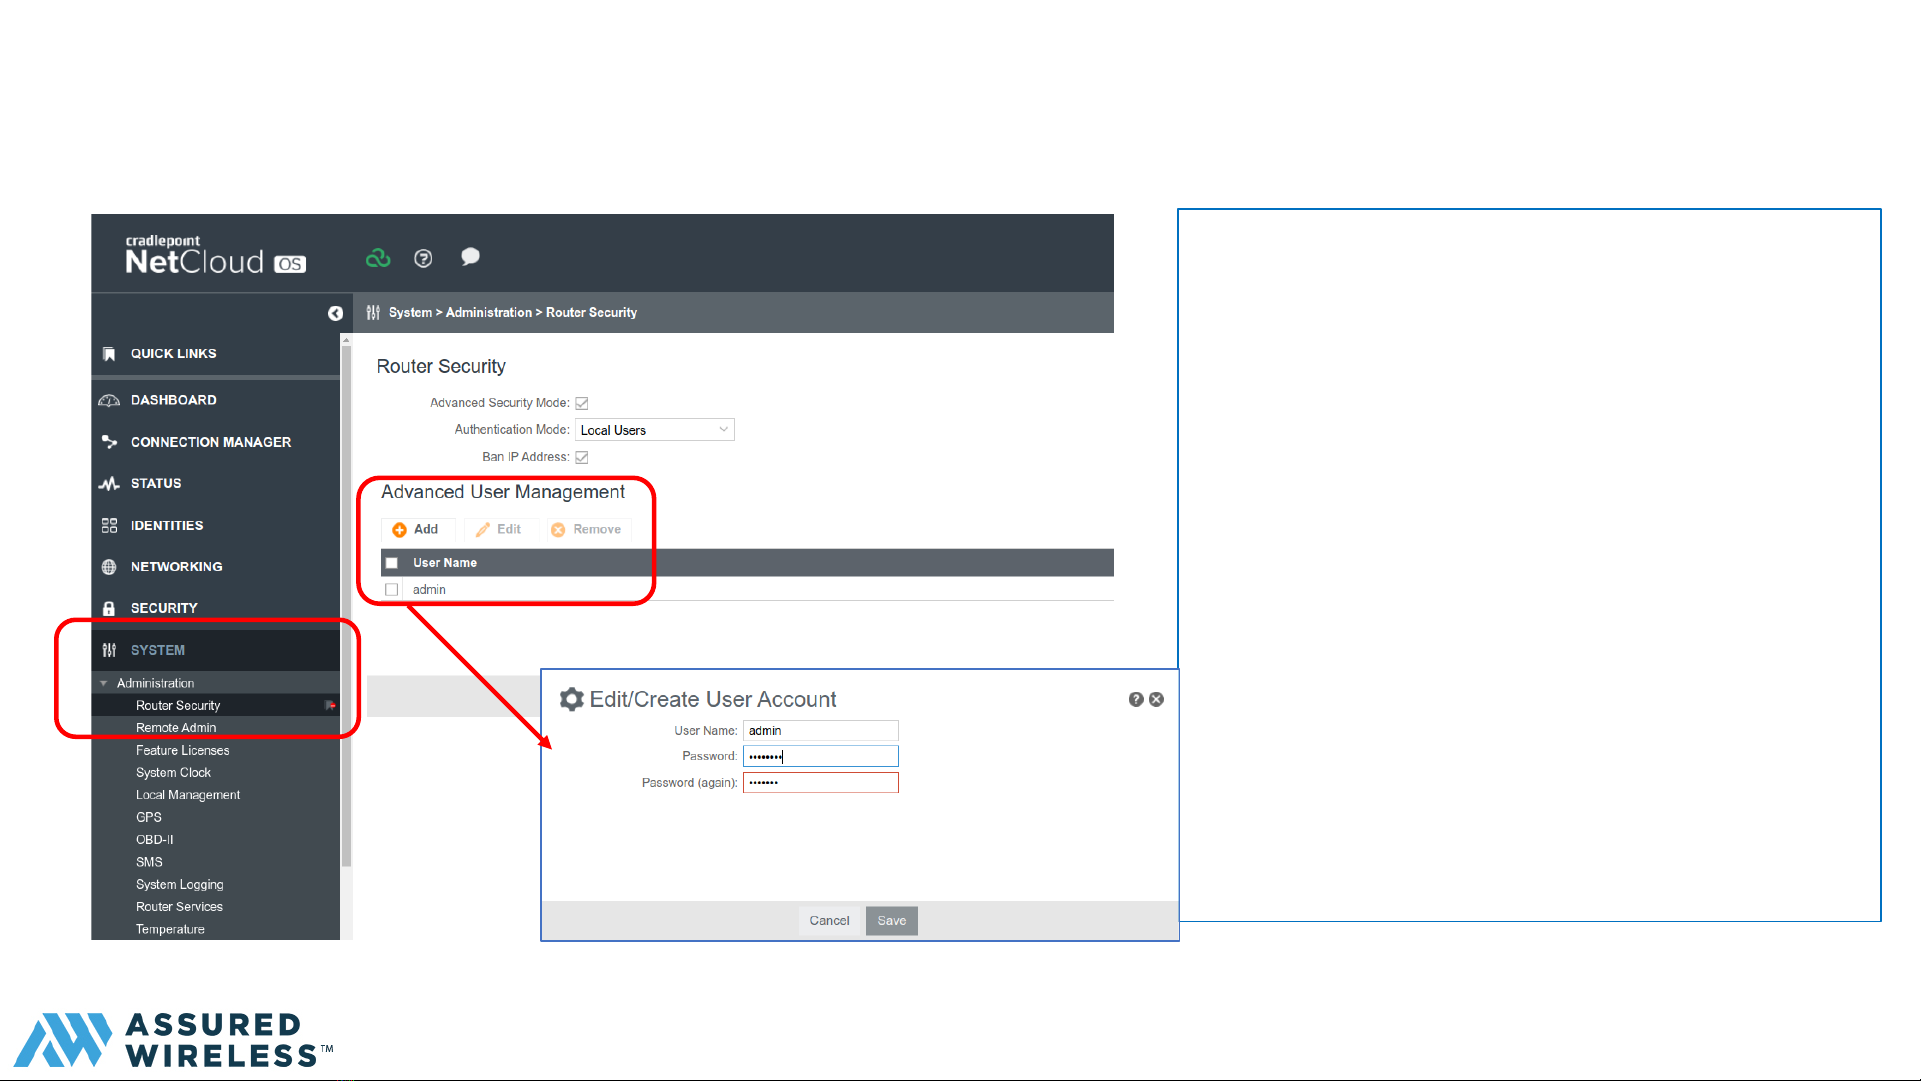Click Administration in the breadcrumb path

pyautogui.click(x=489, y=313)
